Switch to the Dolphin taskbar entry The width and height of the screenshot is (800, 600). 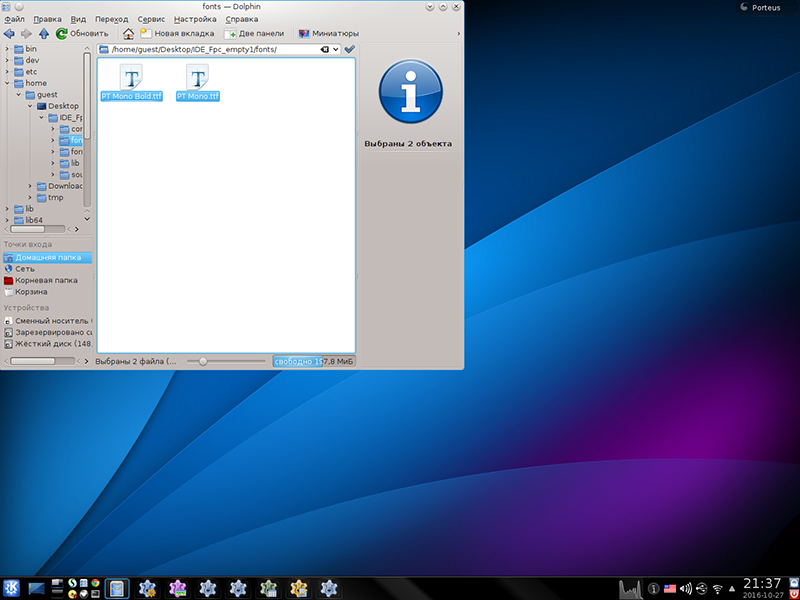tap(117, 588)
